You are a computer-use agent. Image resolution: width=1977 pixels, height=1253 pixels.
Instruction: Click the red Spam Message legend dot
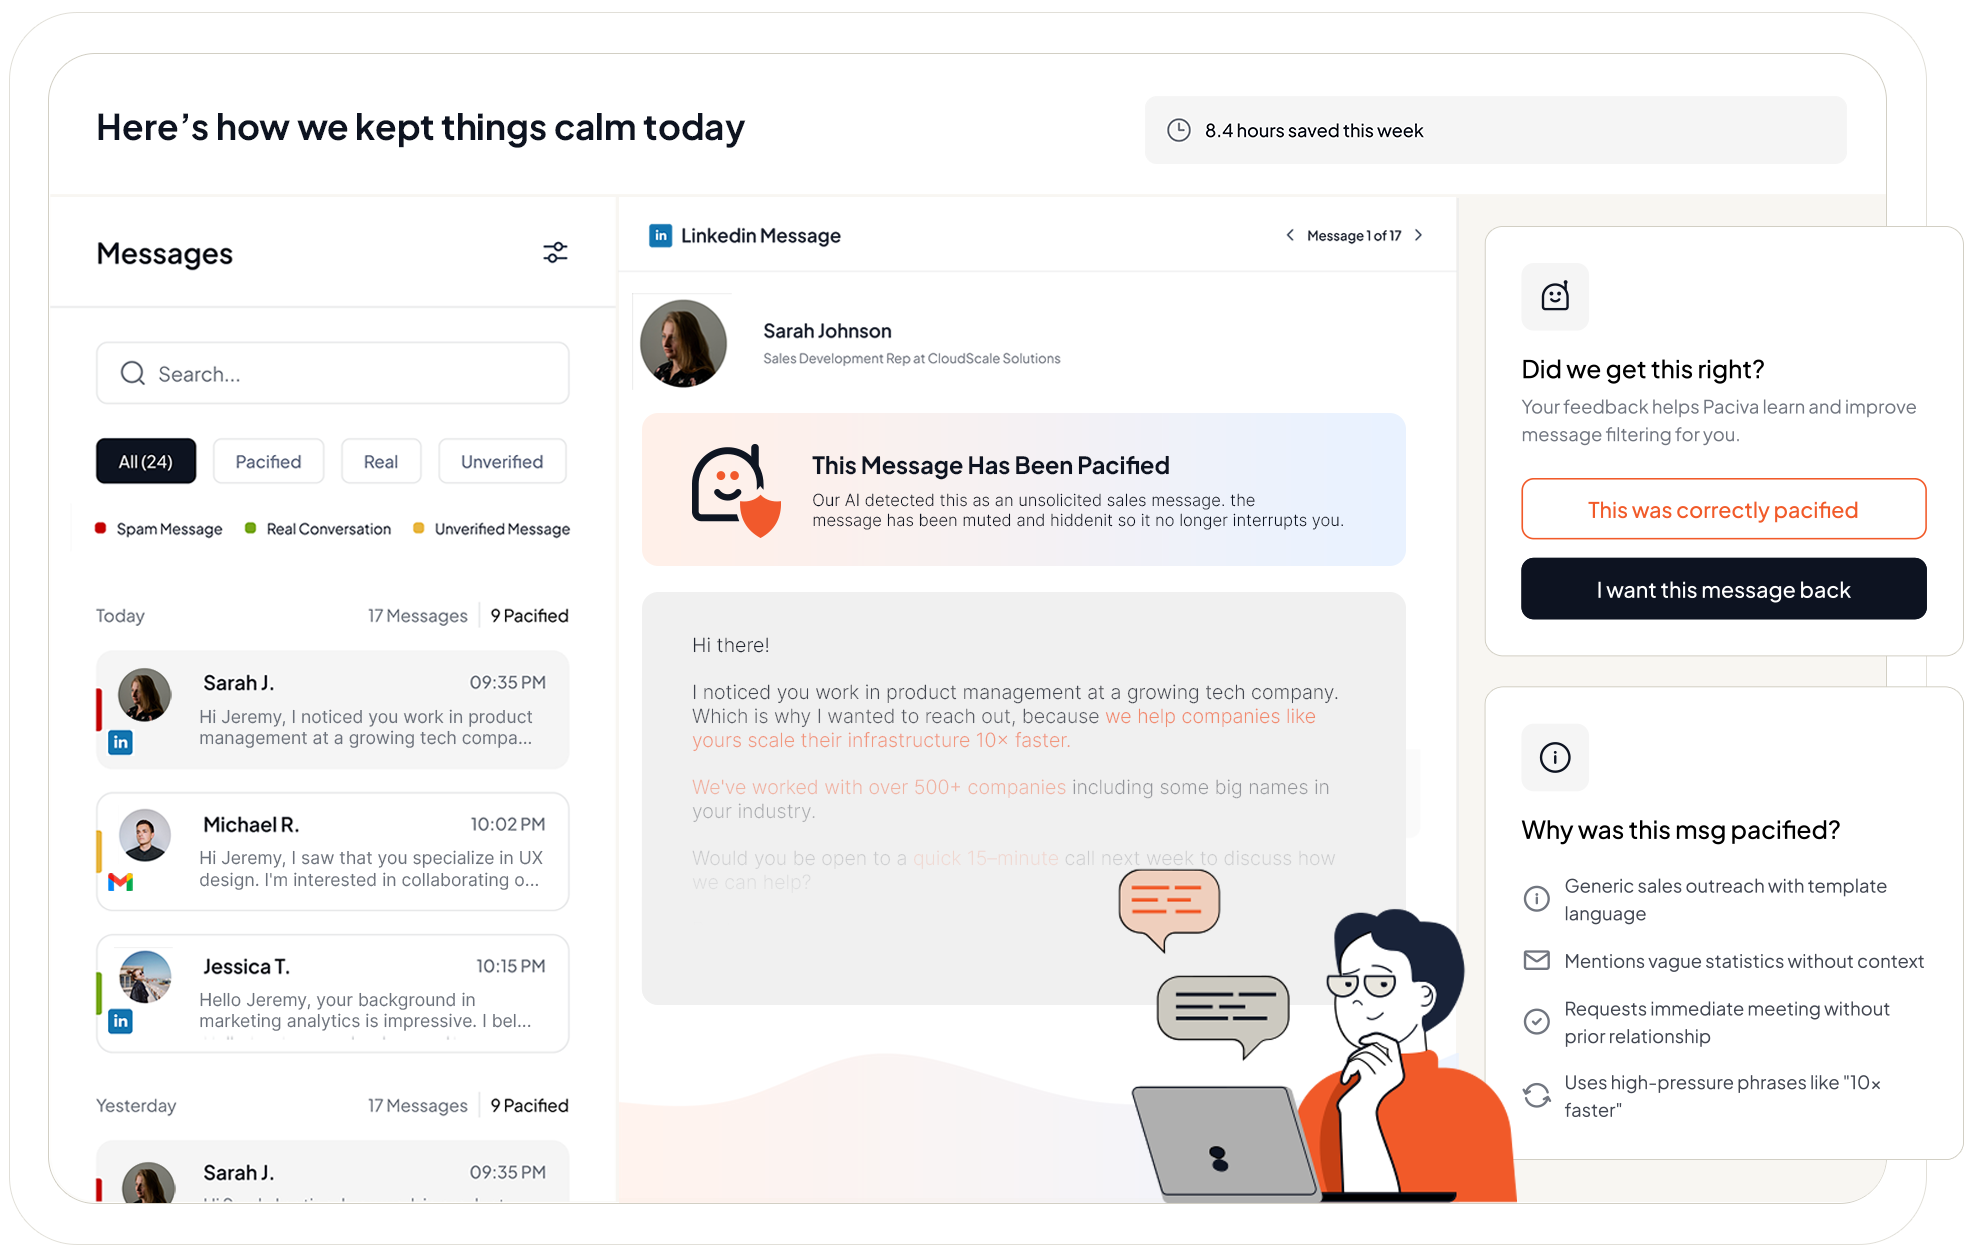(x=101, y=528)
